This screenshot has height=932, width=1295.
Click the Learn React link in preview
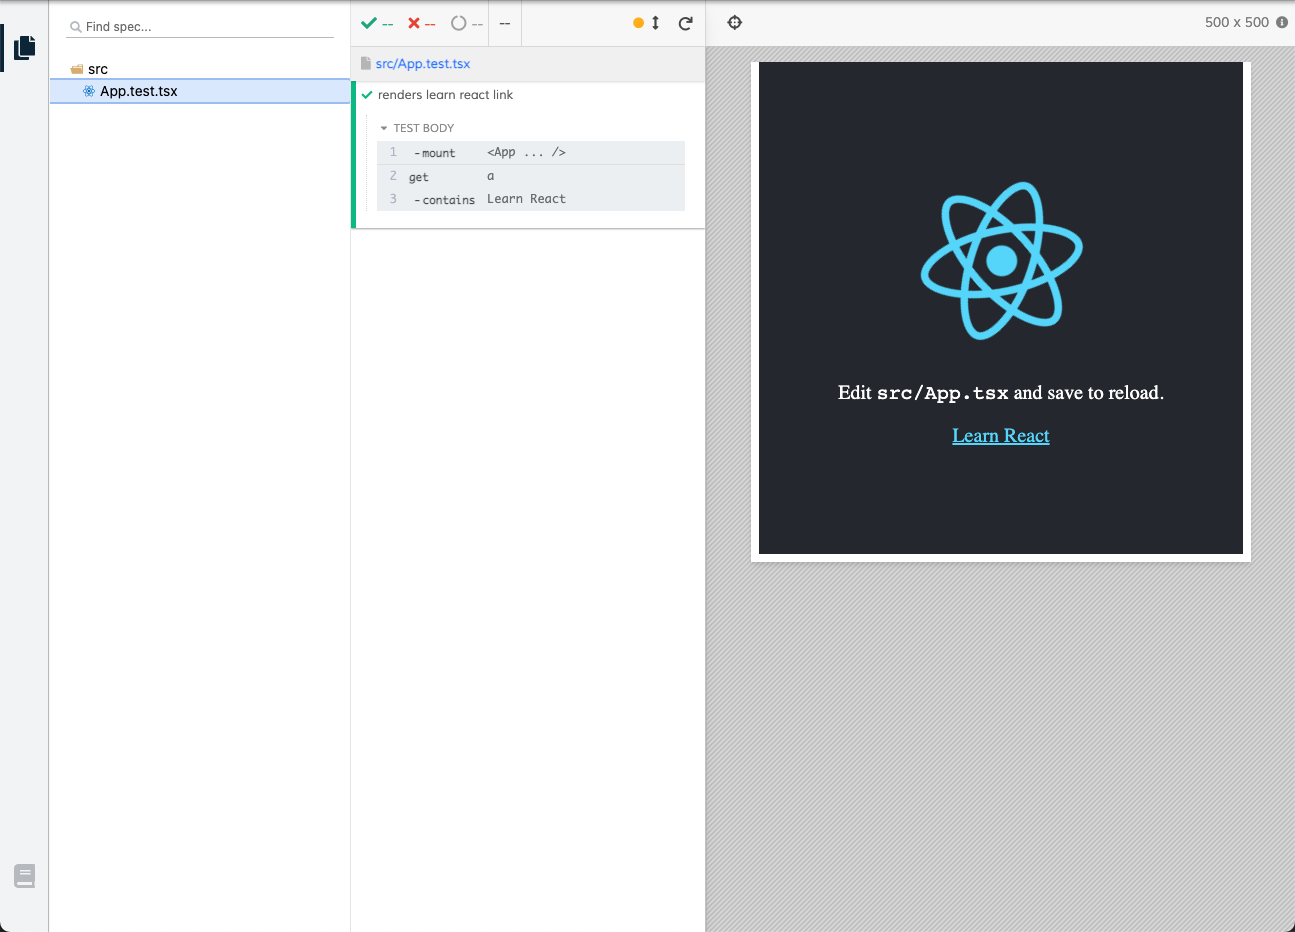(1001, 436)
